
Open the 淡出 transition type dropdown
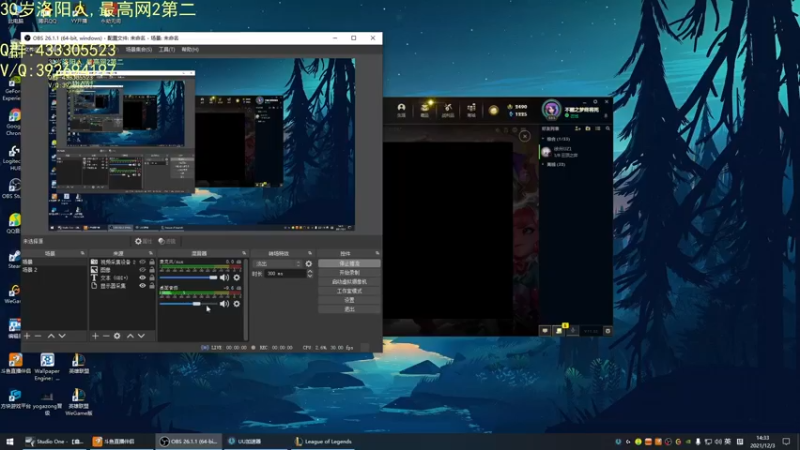278,264
